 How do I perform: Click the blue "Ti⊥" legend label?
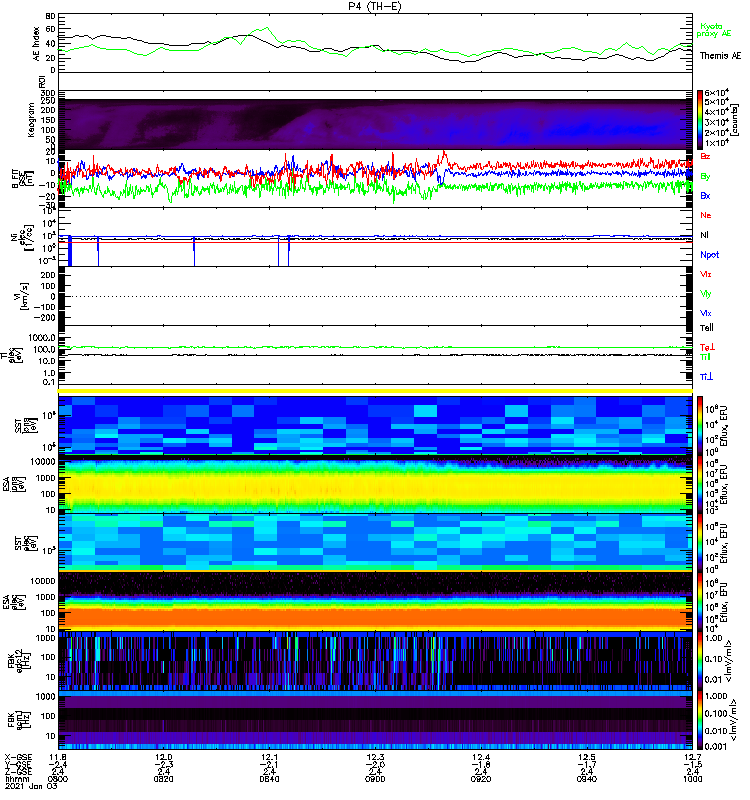(x=706, y=377)
